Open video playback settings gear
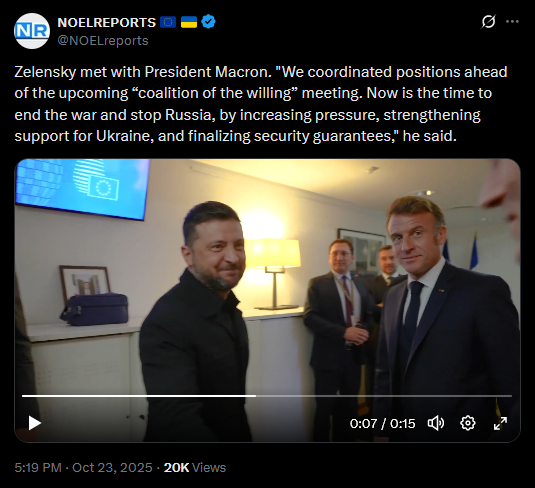Screen dimensions: 535x488 click(x=467, y=423)
